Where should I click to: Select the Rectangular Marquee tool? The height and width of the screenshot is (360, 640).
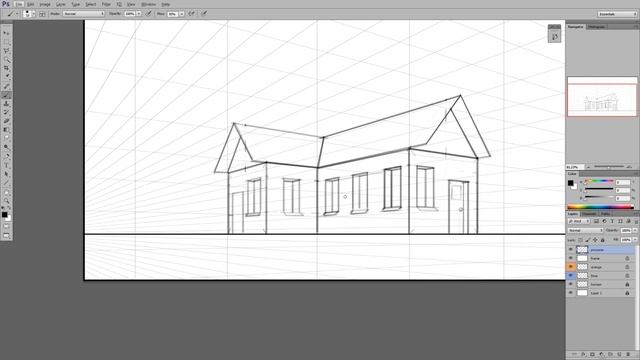tap(6, 42)
